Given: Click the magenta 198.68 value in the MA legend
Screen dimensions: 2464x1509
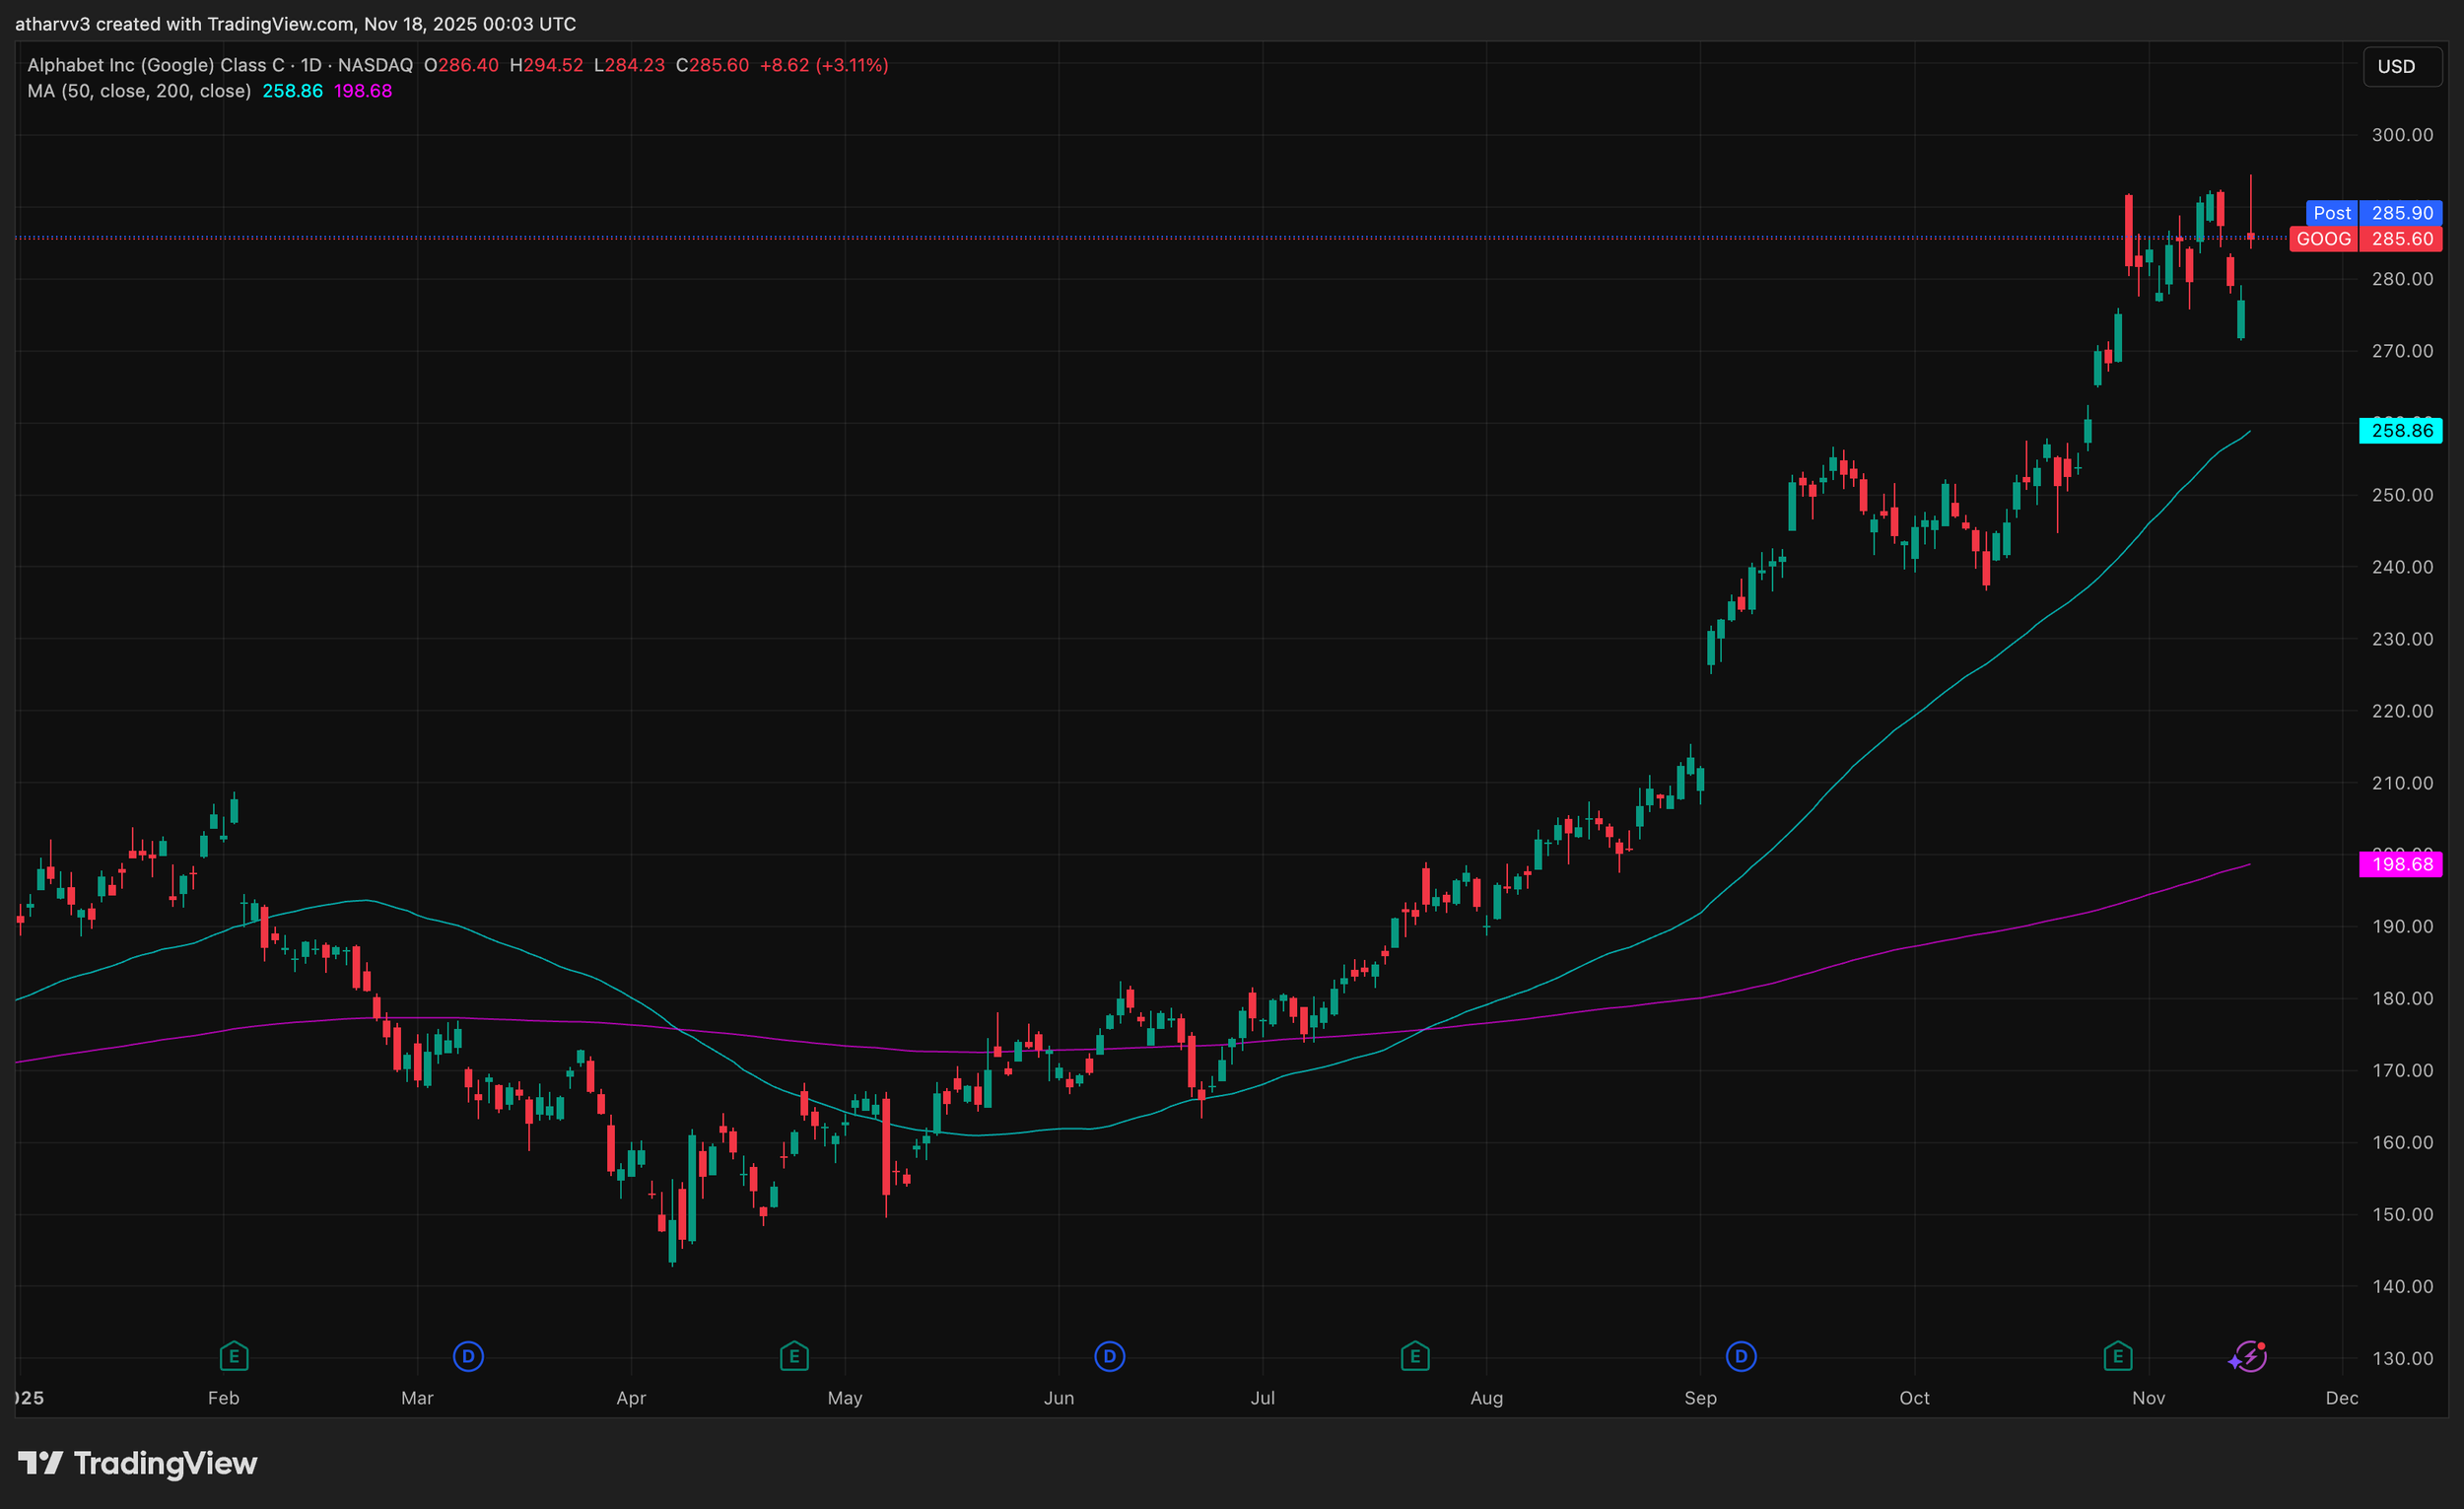Looking at the screenshot, I should click(363, 91).
